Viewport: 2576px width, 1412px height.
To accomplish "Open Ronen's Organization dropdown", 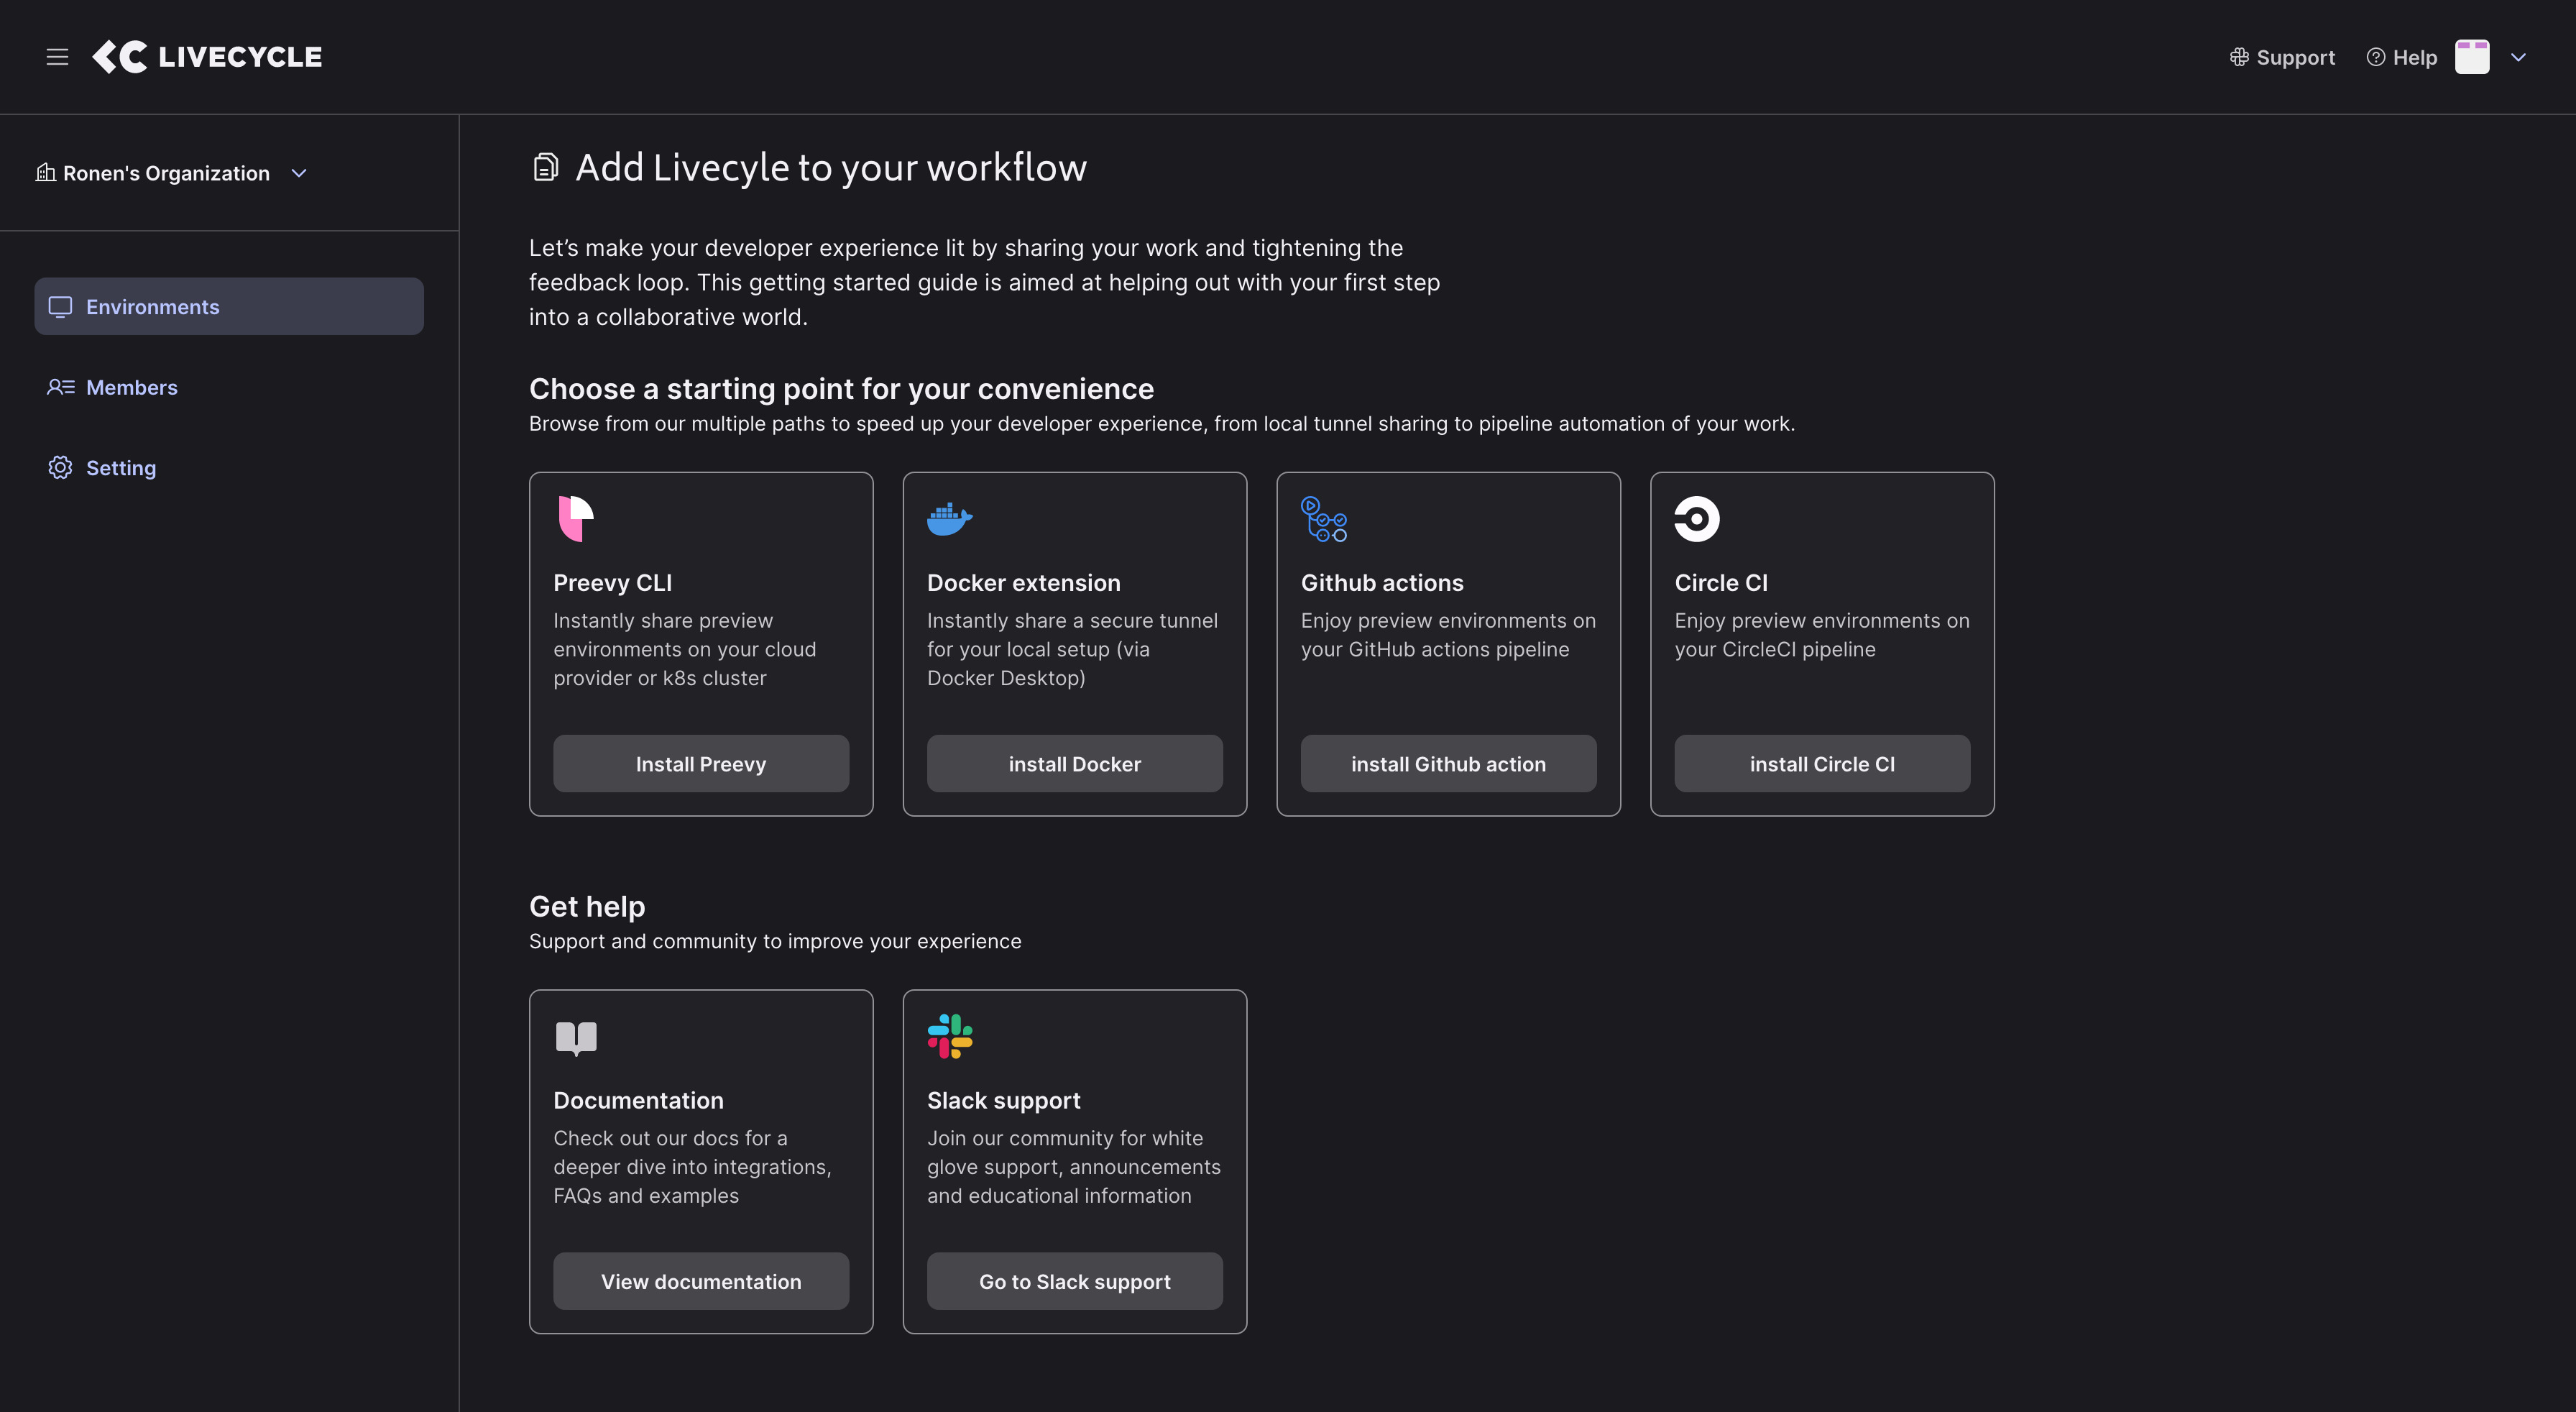I will (x=172, y=173).
